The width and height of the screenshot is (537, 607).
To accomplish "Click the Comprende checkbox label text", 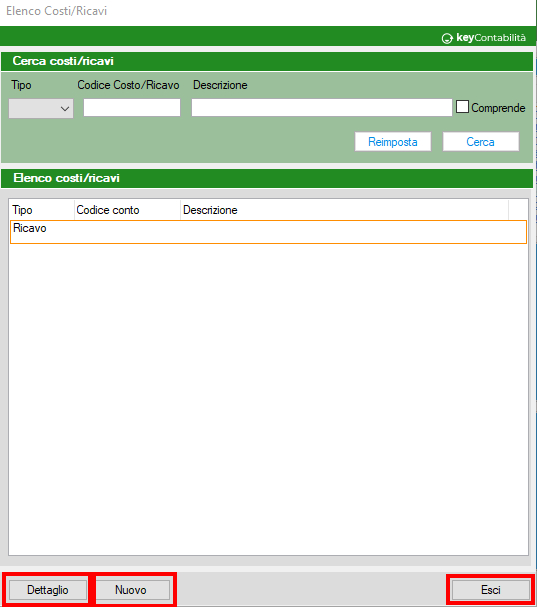I will coord(498,108).
